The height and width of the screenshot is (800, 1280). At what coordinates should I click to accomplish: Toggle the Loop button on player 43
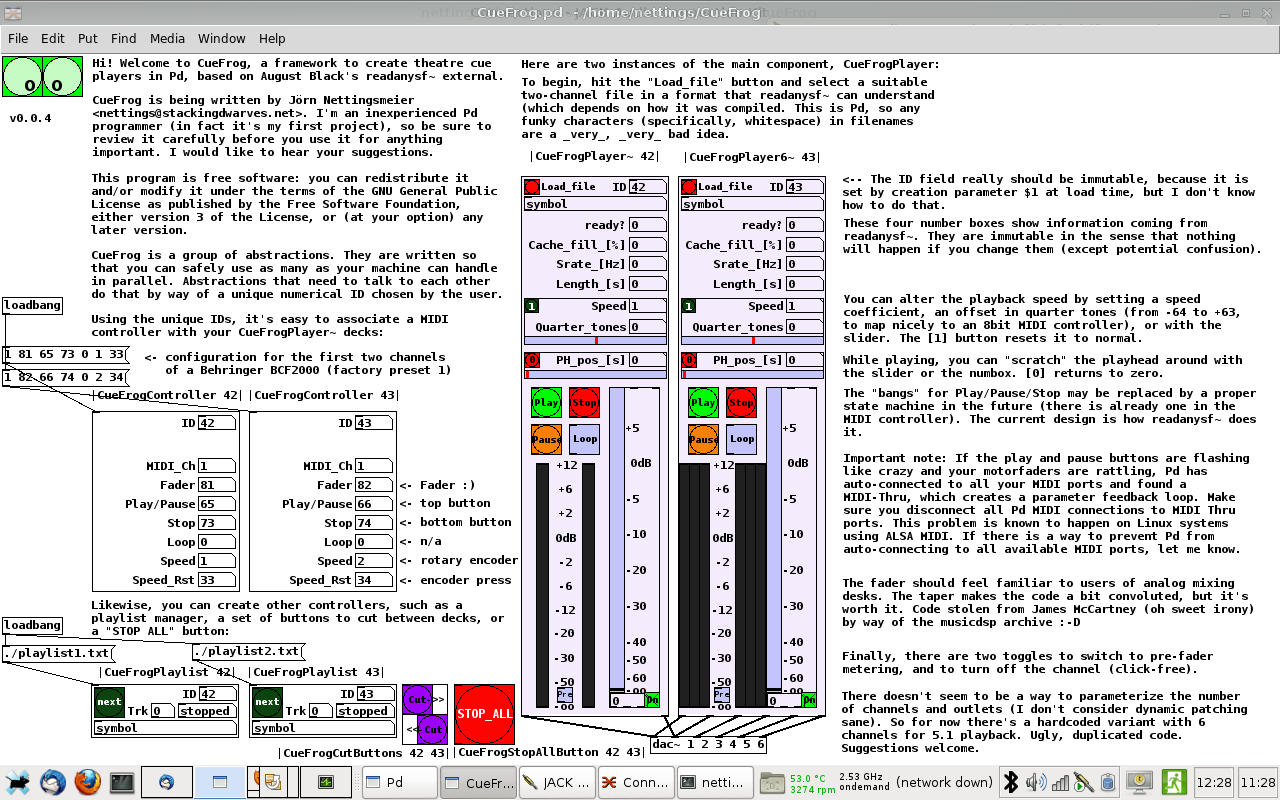tap(741, 439)
